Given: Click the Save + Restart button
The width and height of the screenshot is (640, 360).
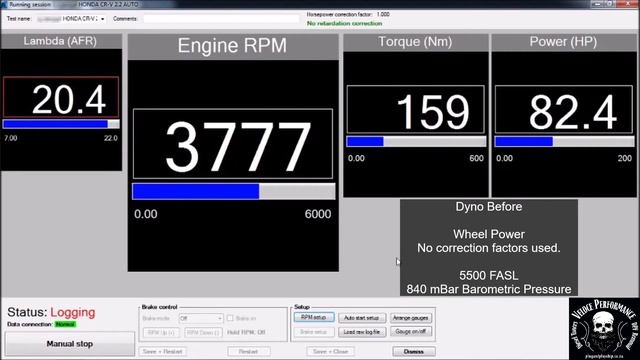Looking at the screenshot, I should coord(162,351).
